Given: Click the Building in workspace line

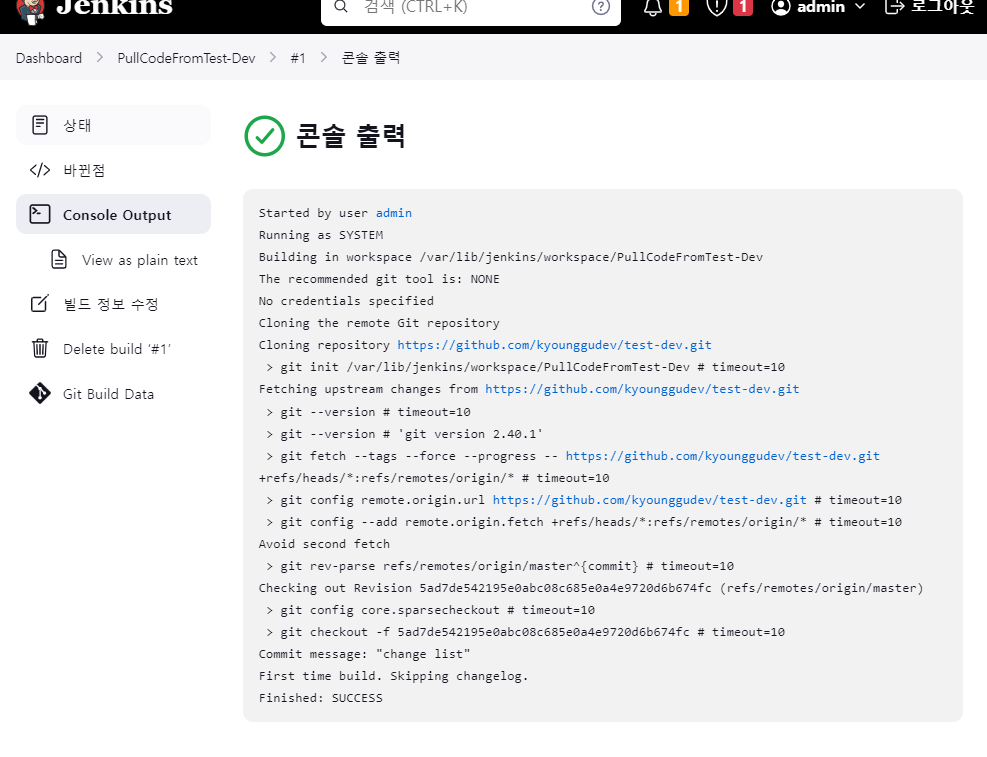Looking at the screenshot, I should (x=510, y=257).
